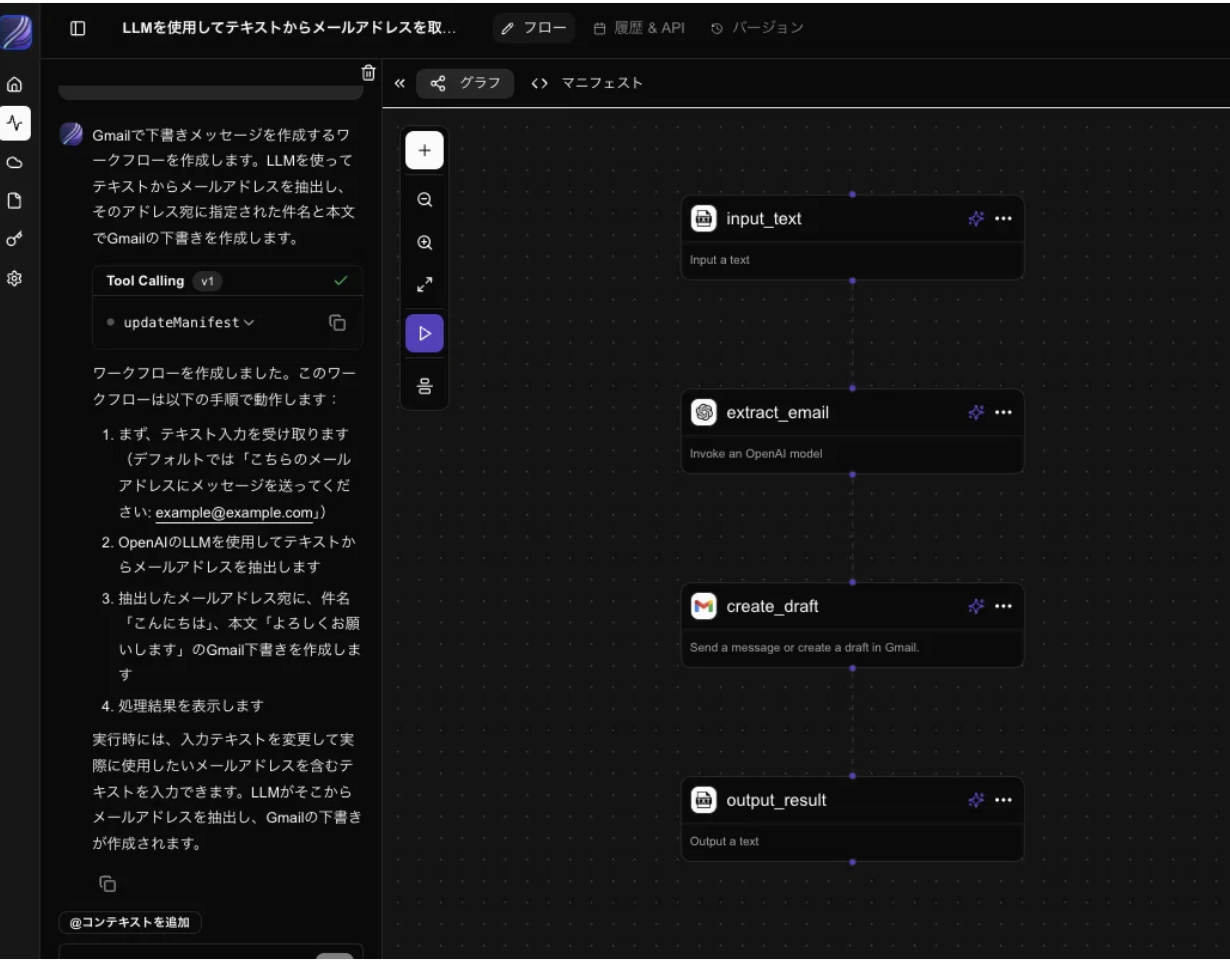Image resolution: width=1230 pixels, height=960 pixels.
Task: Click the green checkmark on Tool Calling
Action: 341,281
